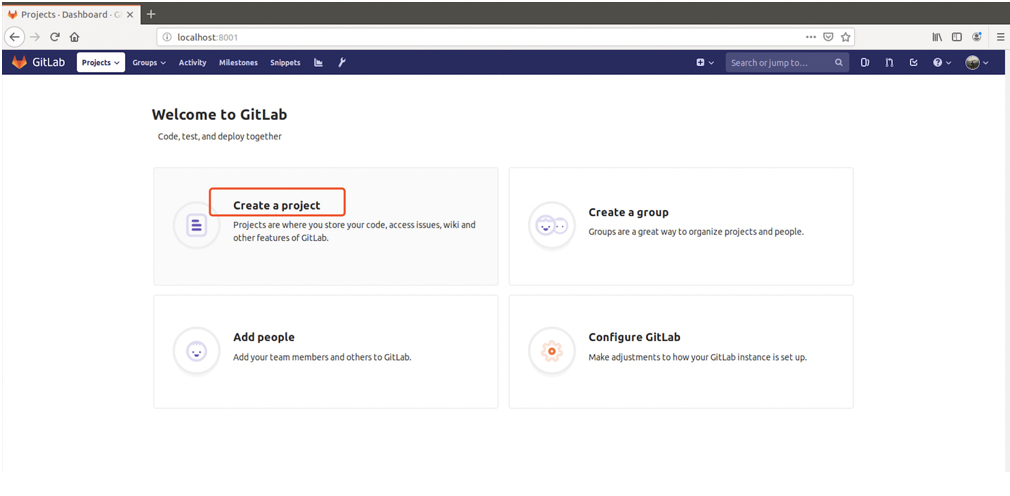
Task: Open the plus new item dropdown
Action: pyautogui.click(x=705, y=62)
